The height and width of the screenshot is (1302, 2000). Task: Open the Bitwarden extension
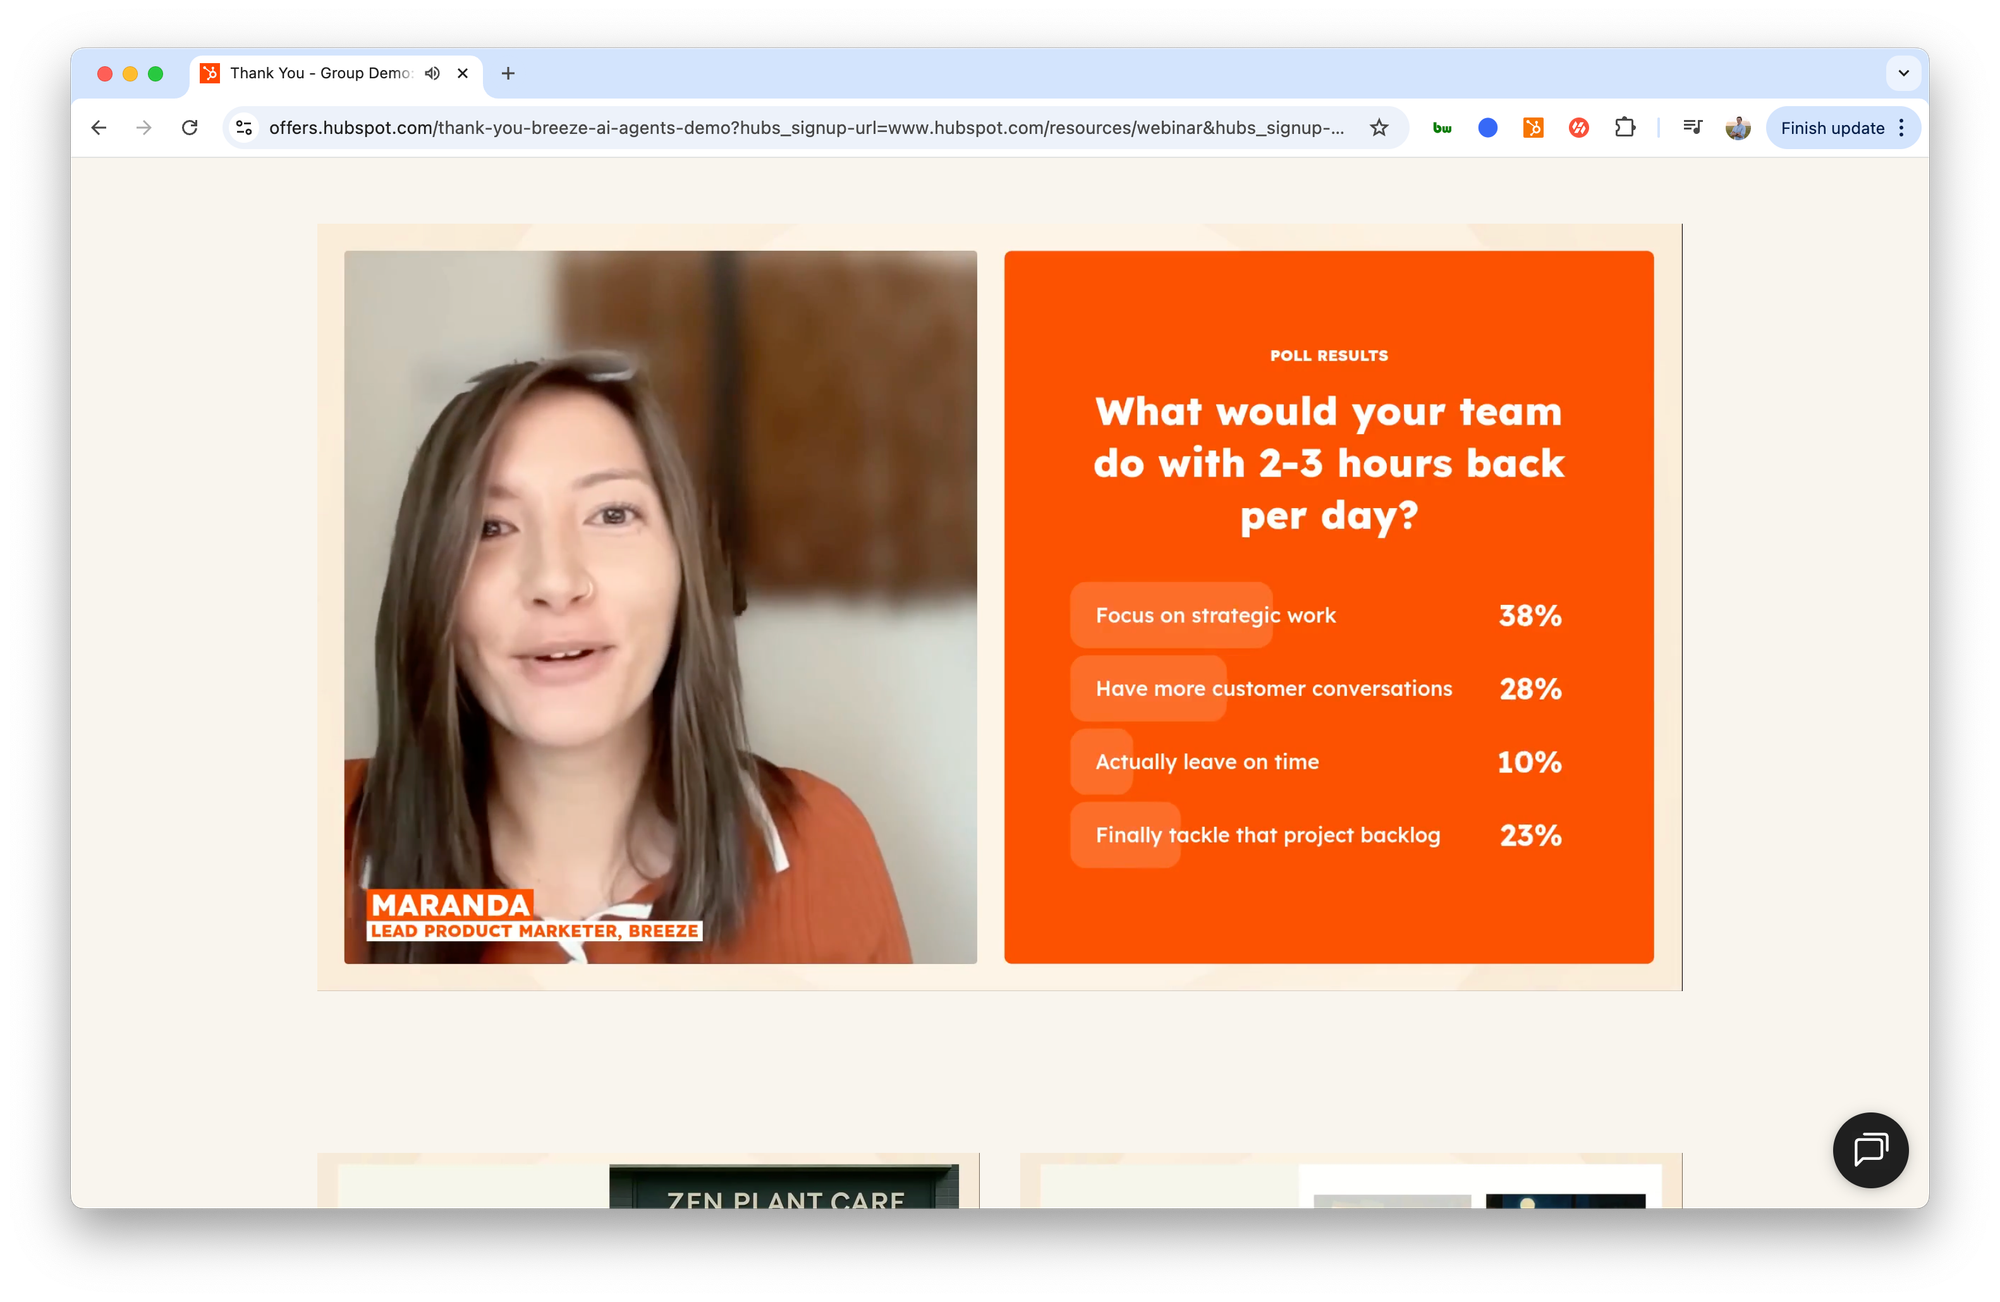pyautogui.click(x=1441, y=128)
